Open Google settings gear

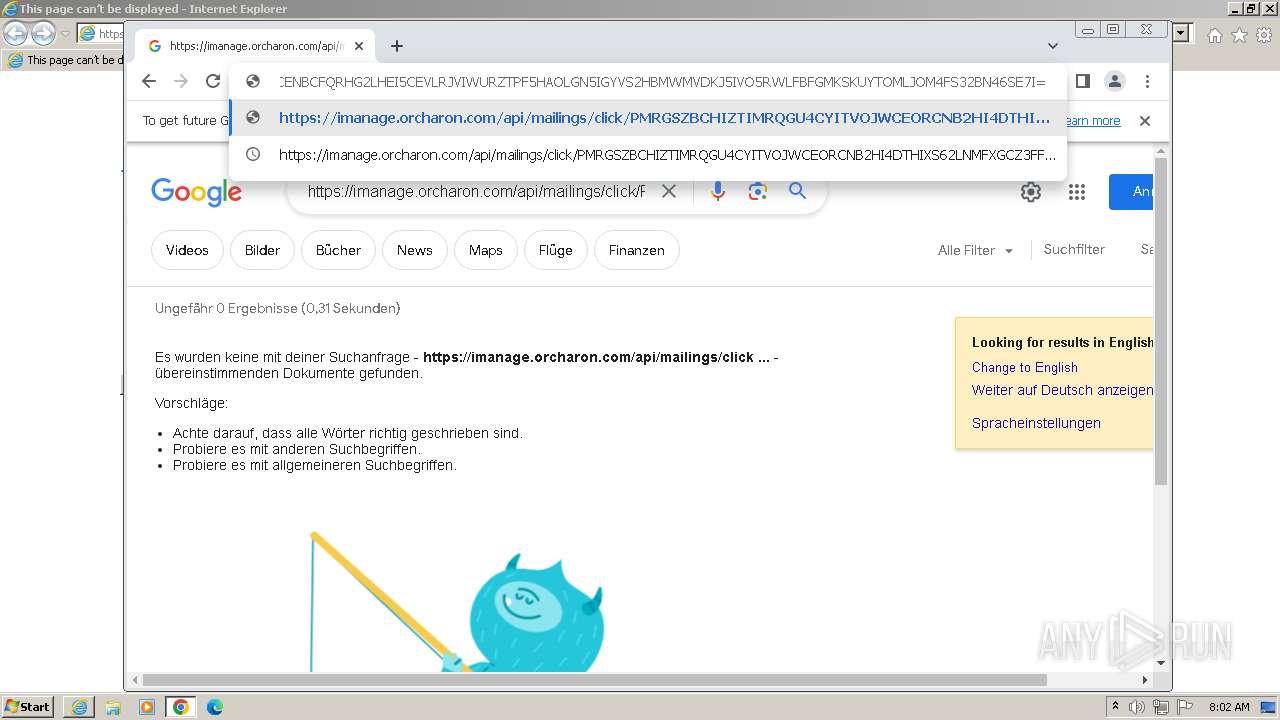click(x=1031, y=192)
